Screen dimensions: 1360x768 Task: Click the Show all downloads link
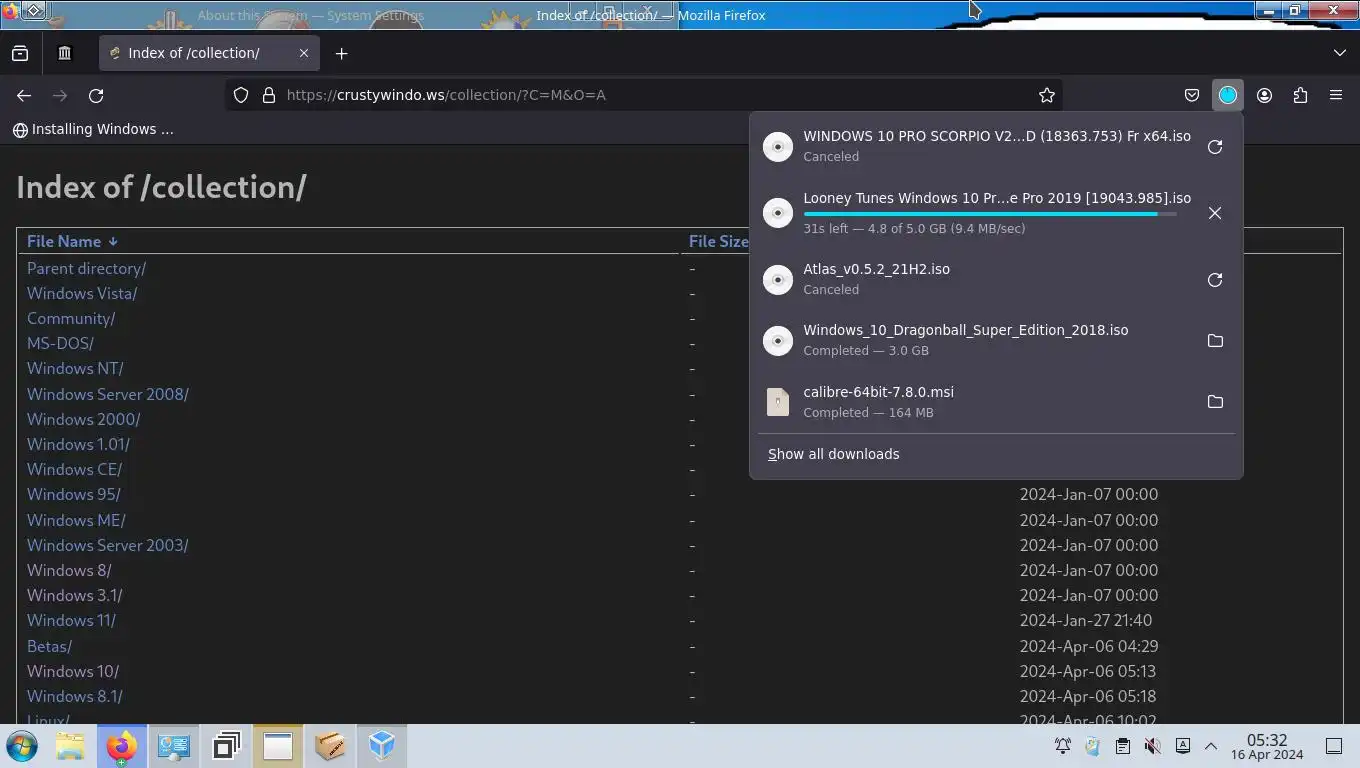tap(833, 454)
